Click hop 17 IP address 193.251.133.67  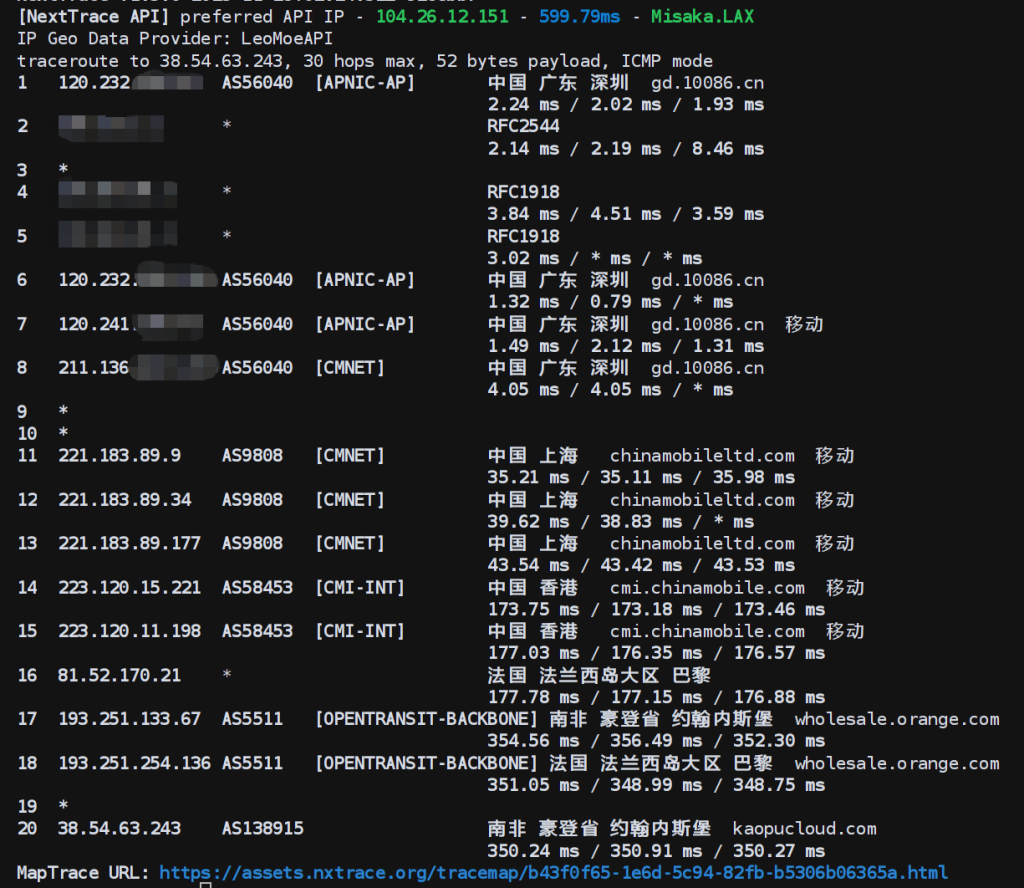point(129,719)
